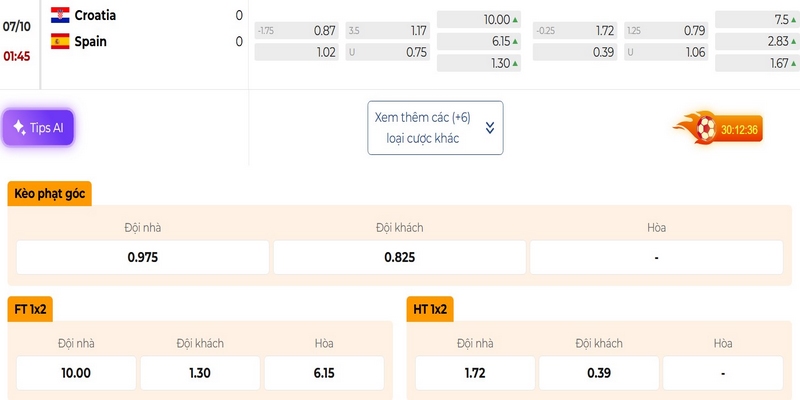The width and height of the screenshot is (800, 400).
Task: Select the HT 1x2 tab
Action: 430,309
